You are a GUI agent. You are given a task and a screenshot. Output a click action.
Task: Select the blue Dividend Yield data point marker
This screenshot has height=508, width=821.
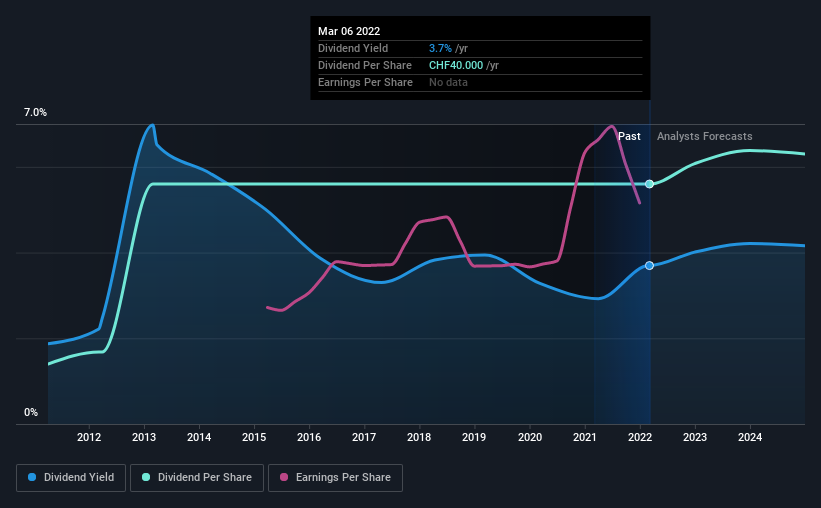click(x=649, y=266)
